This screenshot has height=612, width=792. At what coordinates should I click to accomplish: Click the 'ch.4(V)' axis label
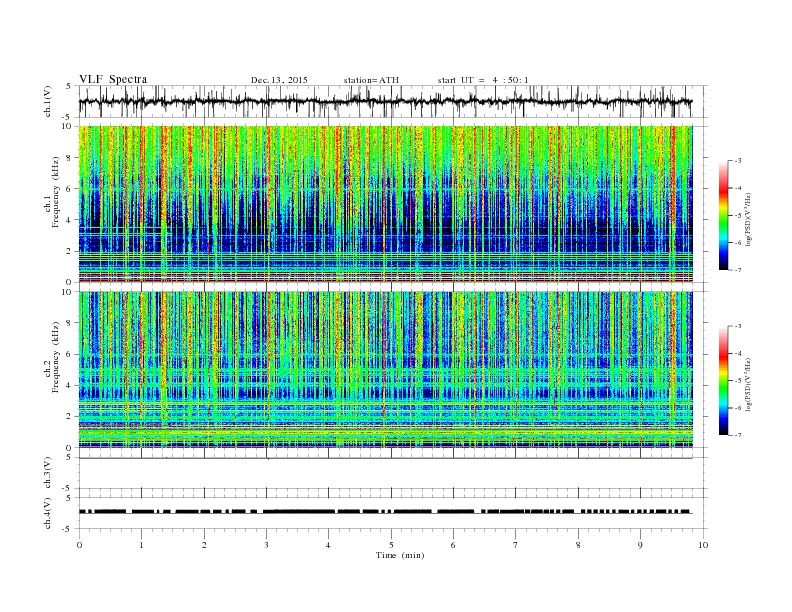pos(48,513)
